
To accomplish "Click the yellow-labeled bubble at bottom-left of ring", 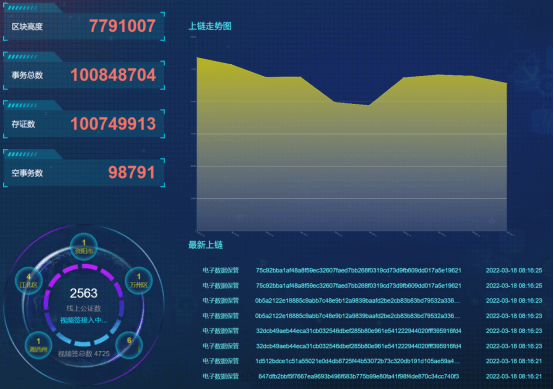I will tap(39, 345).
